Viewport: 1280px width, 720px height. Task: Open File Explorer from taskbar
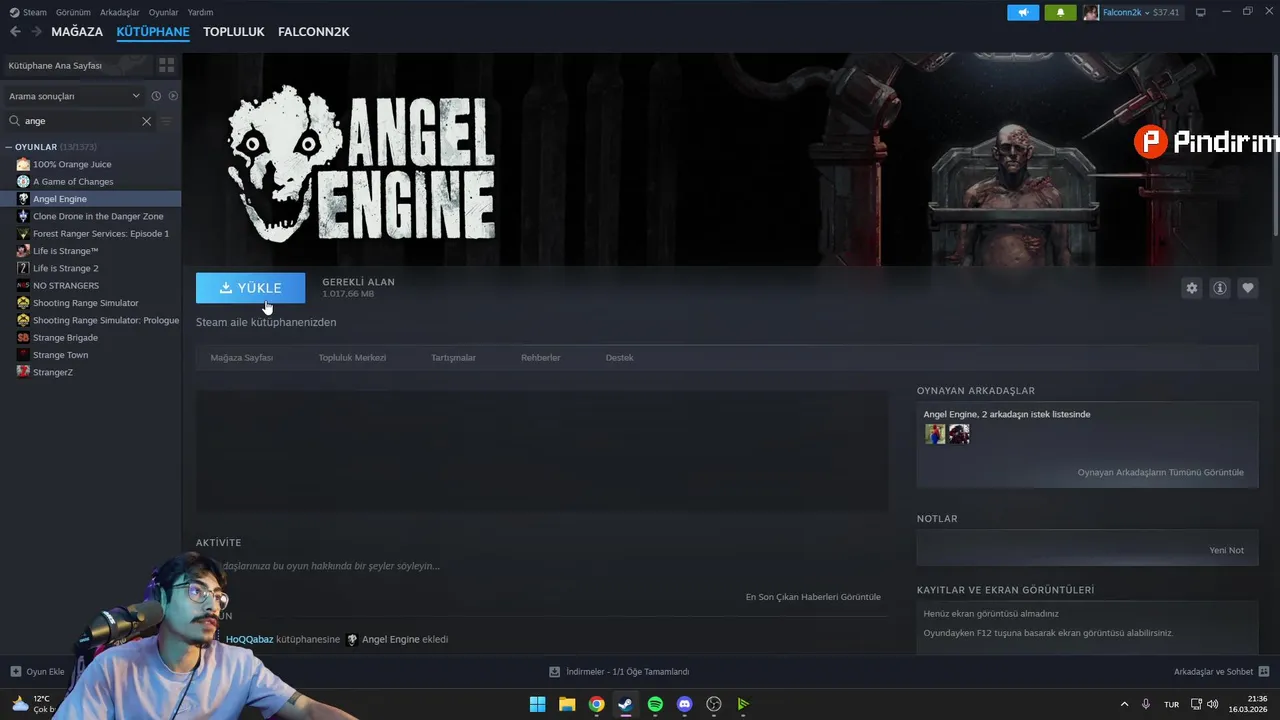coord(567,704)
